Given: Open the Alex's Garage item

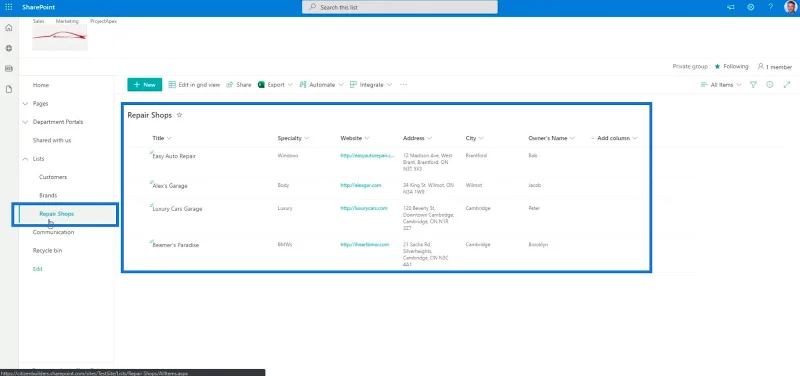Looking at the screenshot, I should tap(170, 186).
